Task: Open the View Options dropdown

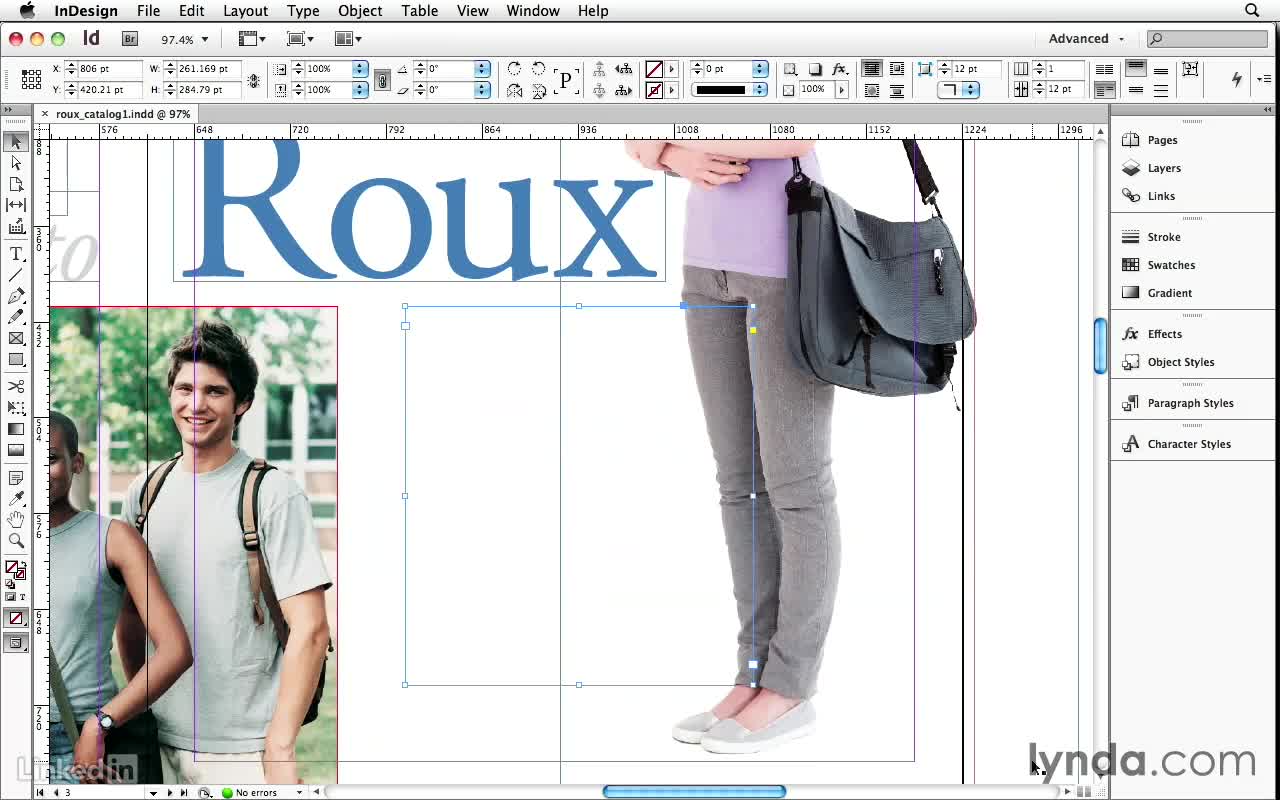Action: (253, 39)
